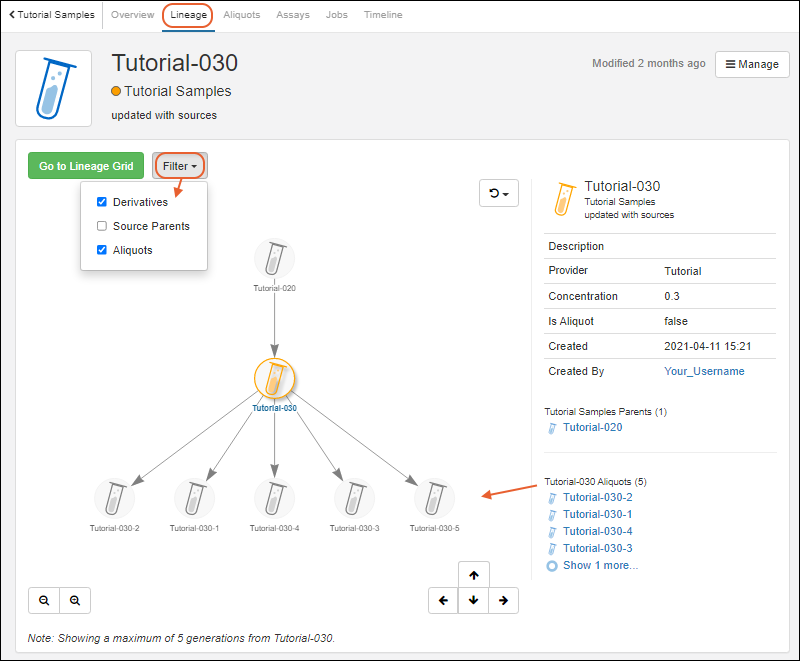Open the Manage menu button
Viewport: 800px width, 661px height.
[x=752, y=64]
